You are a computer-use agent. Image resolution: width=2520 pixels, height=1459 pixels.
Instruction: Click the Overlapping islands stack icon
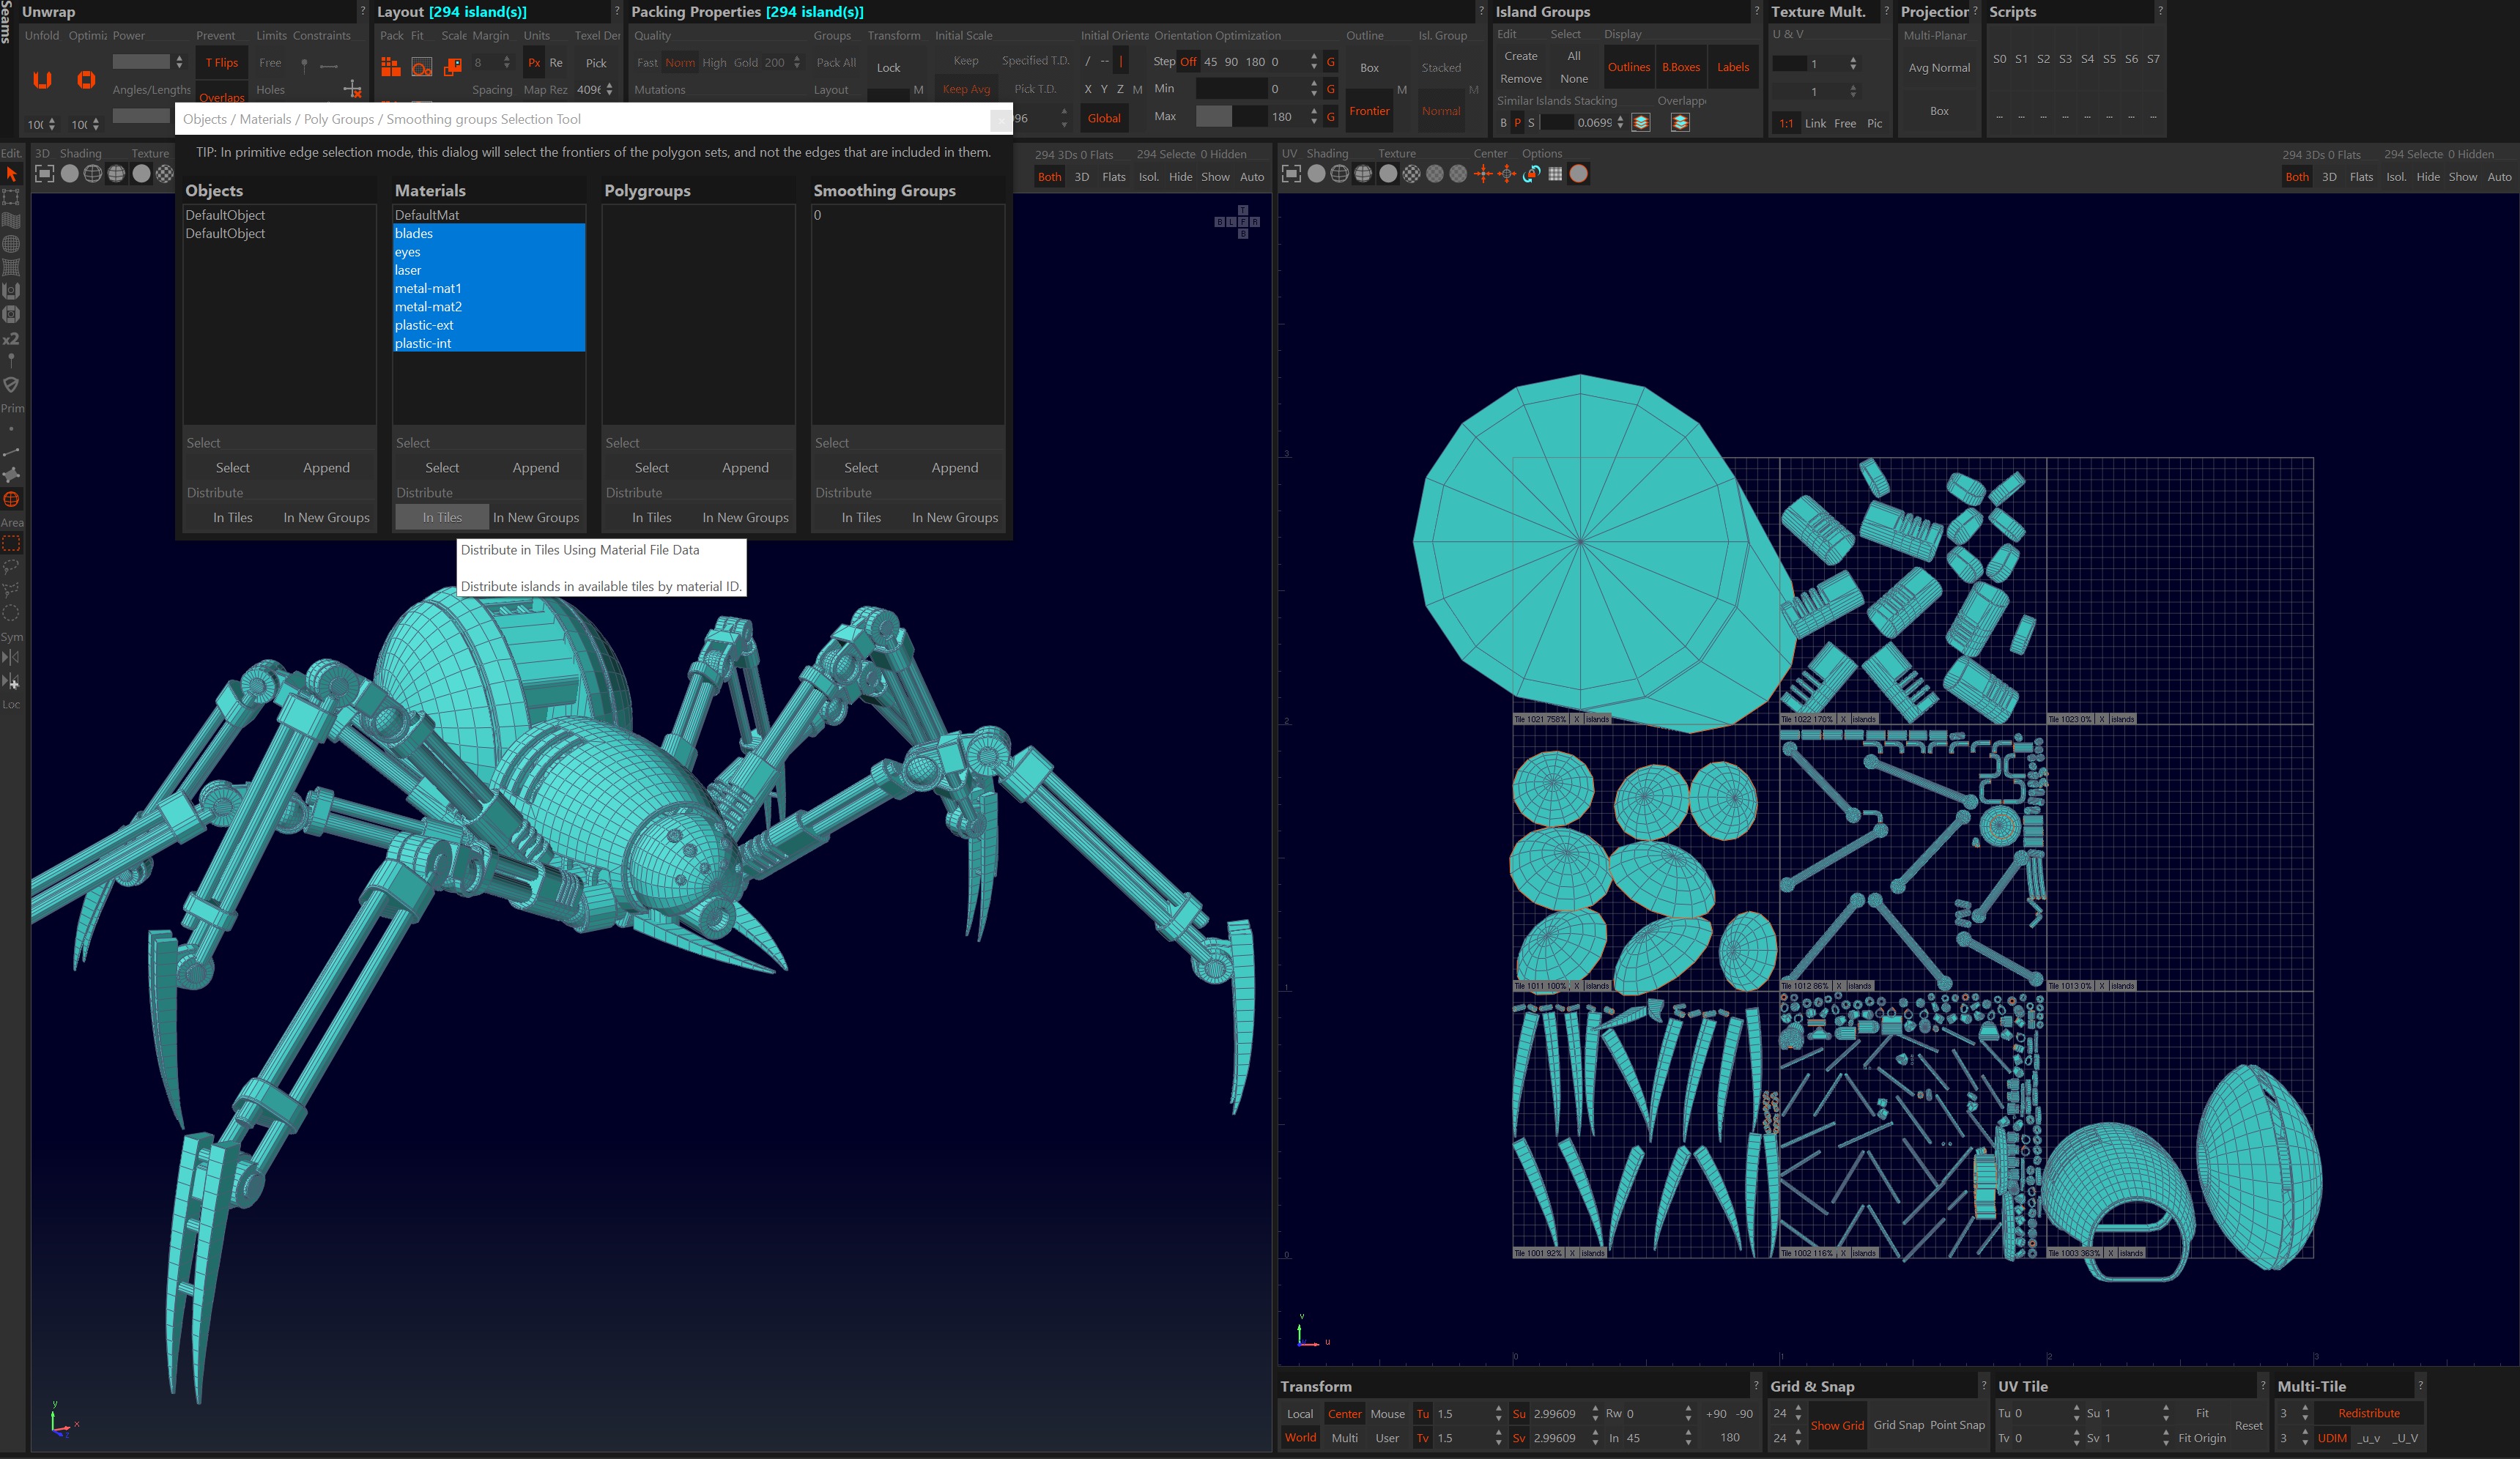click(x=1680, y=122)
